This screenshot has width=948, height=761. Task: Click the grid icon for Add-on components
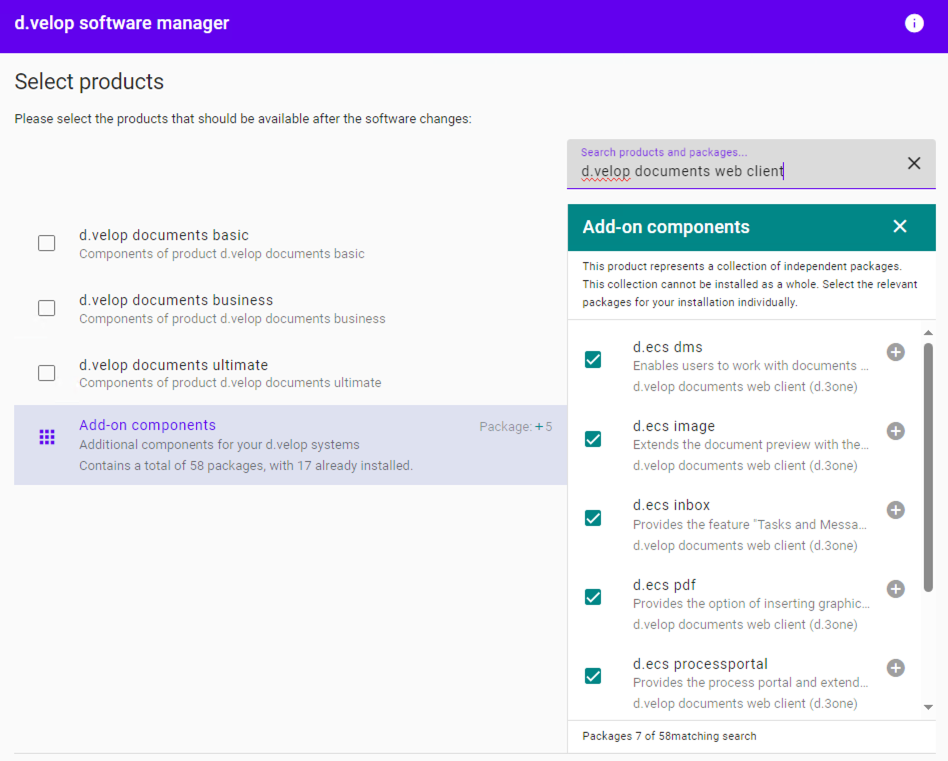47,437
